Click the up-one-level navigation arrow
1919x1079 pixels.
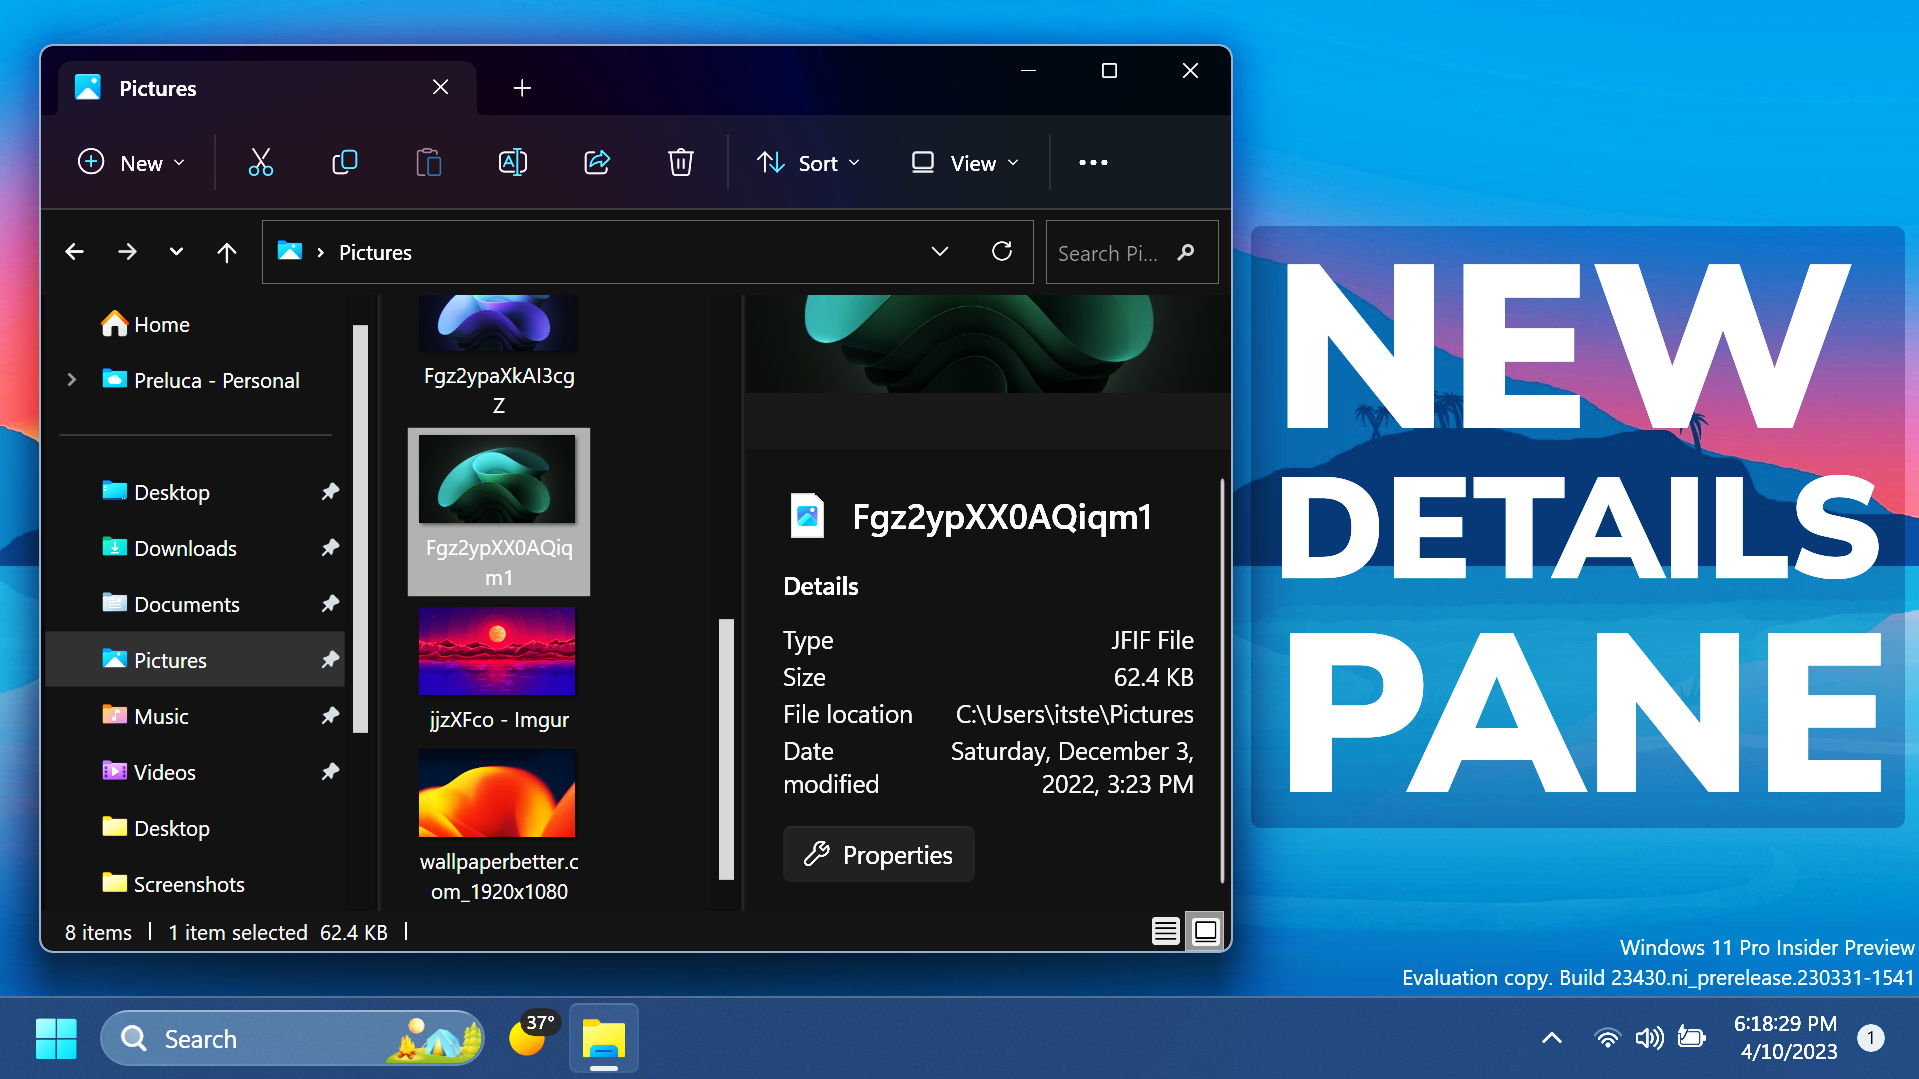click(x=227, y=252)
